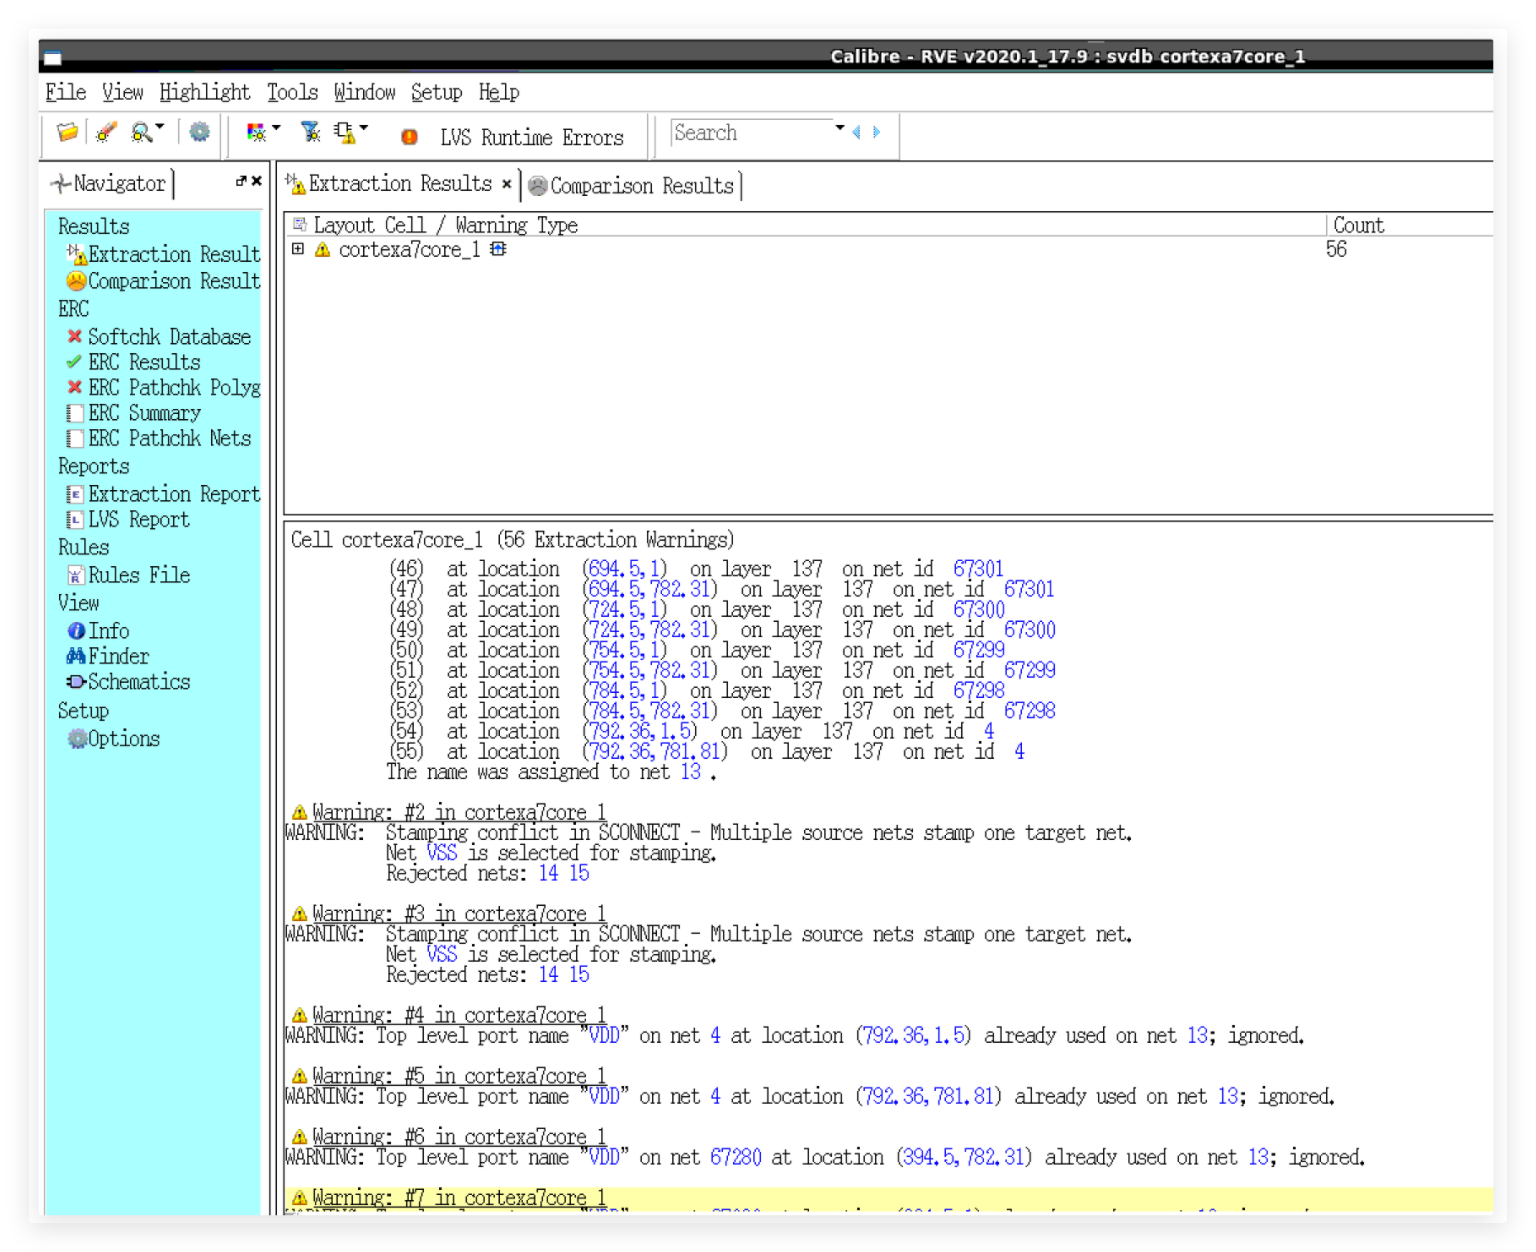Open ERC Results in Navigator
This screenshot has width=1536, height=1252.
click(134, 362)
